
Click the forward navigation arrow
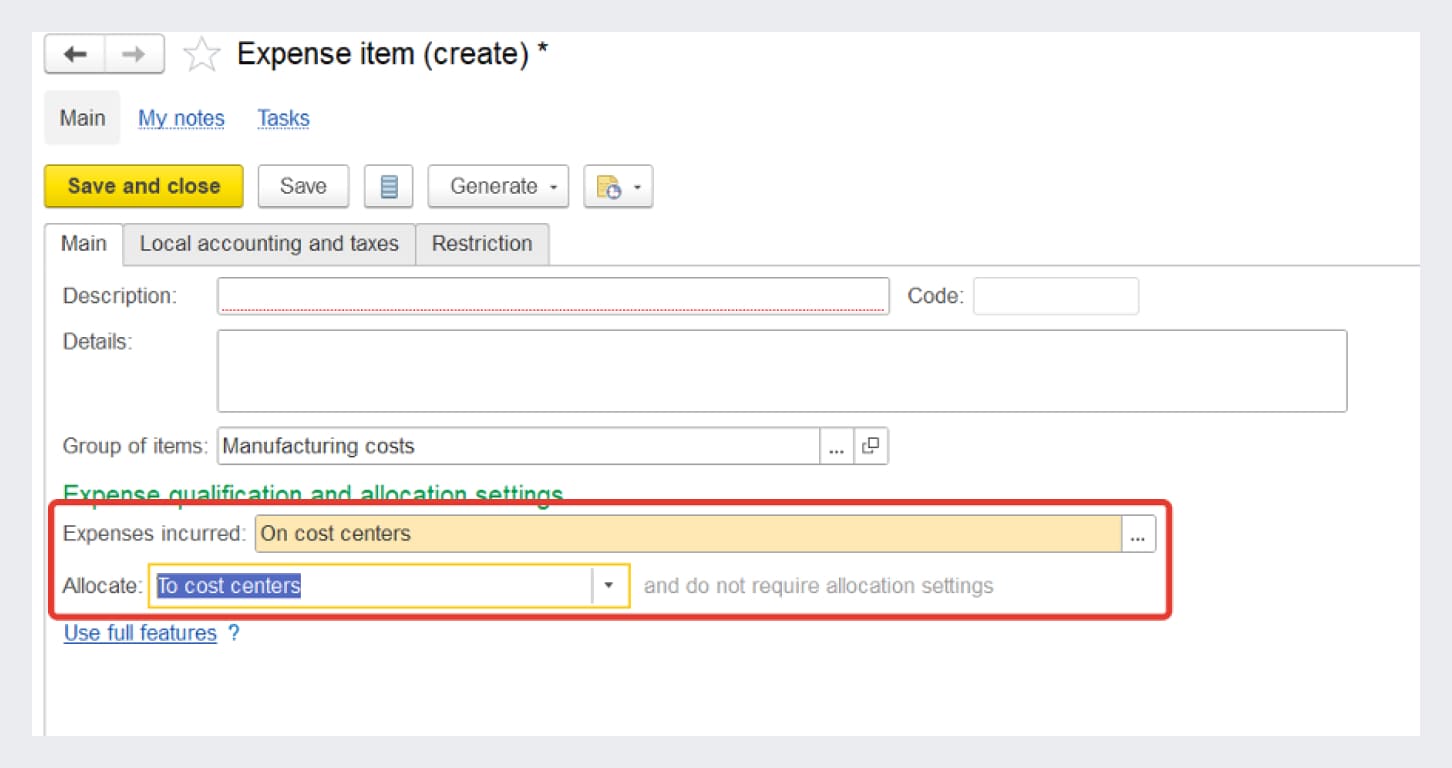(x=134, y=55)
